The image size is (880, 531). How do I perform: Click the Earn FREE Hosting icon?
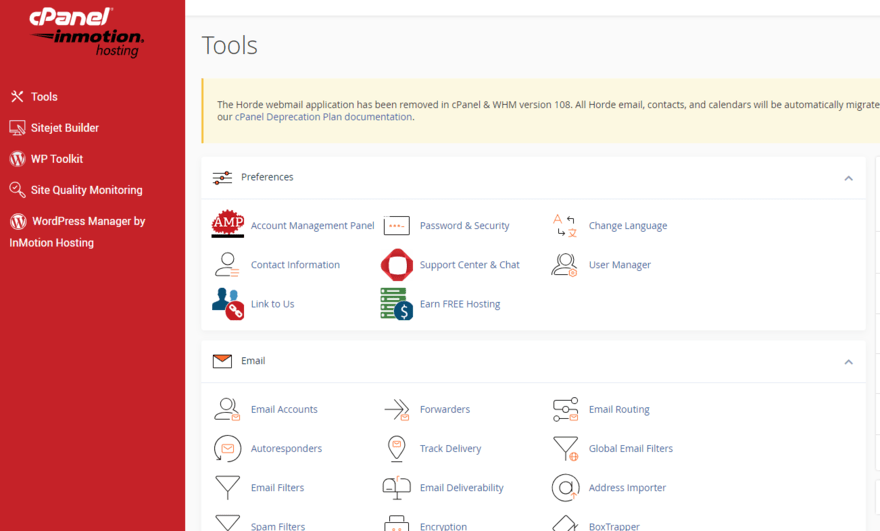(x=397, y=304)
